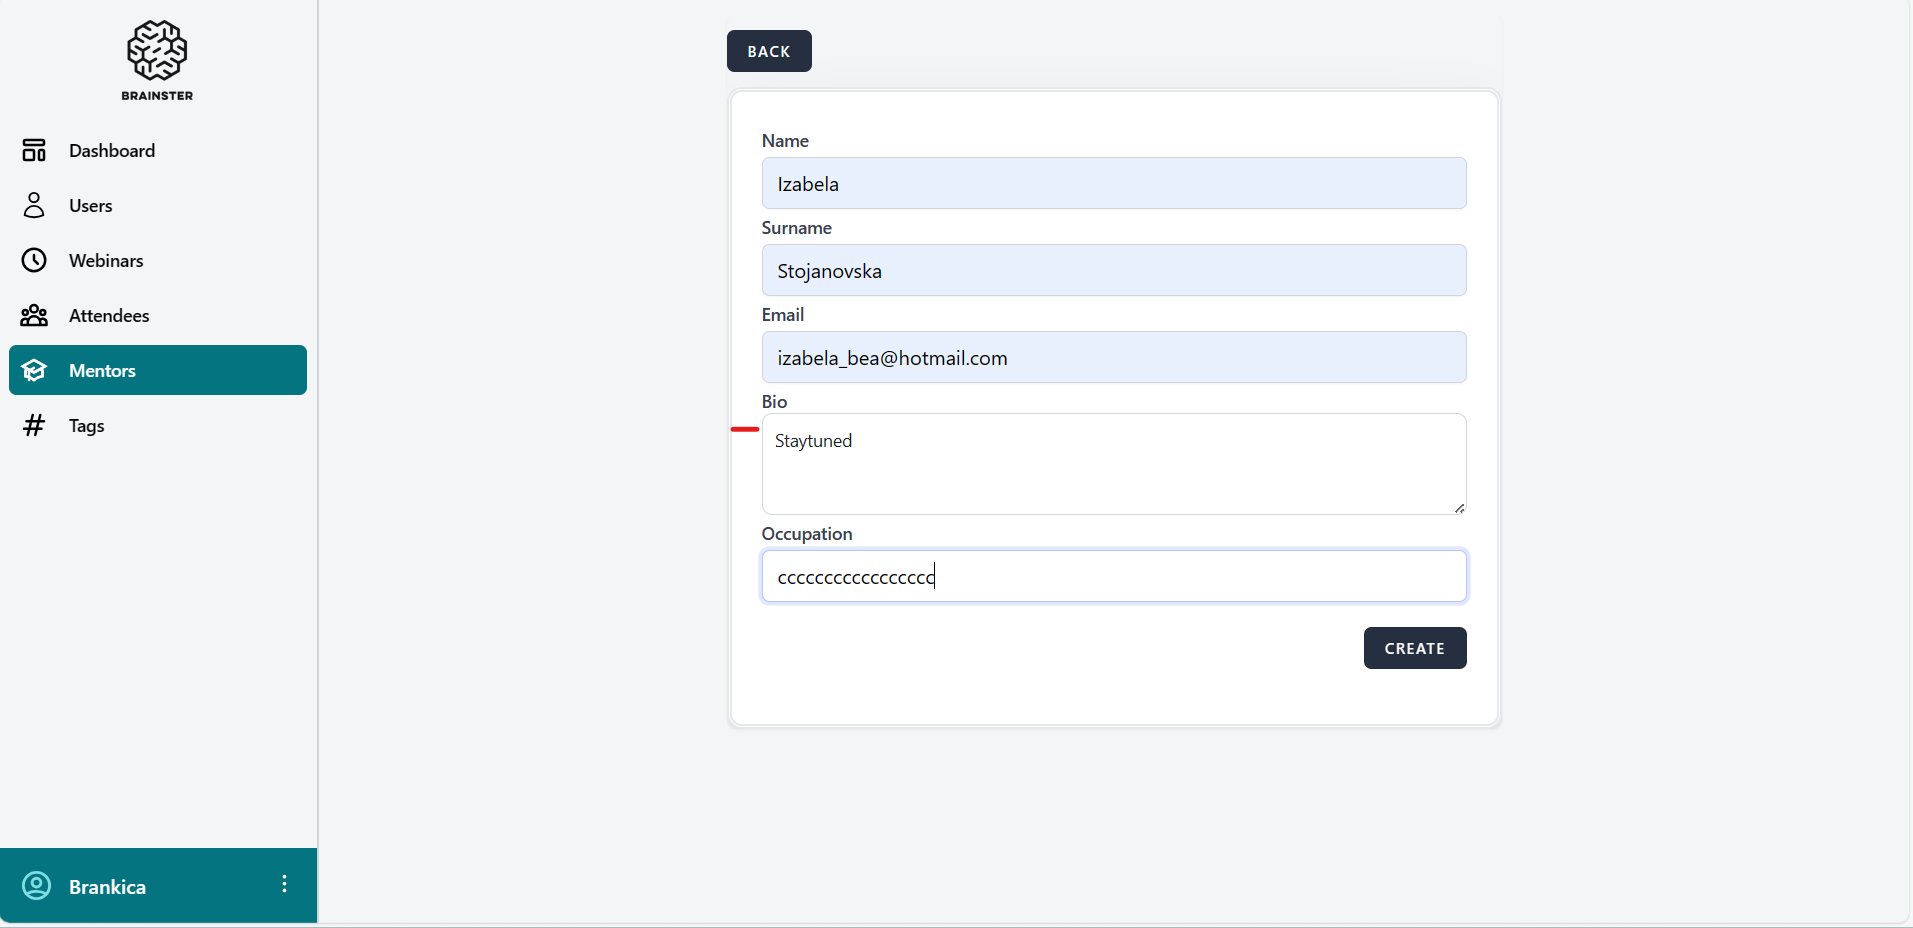Screen dimensions: 1913x928
Task: Focus the Name field containing Izabela
Action: pos(1113,183)
